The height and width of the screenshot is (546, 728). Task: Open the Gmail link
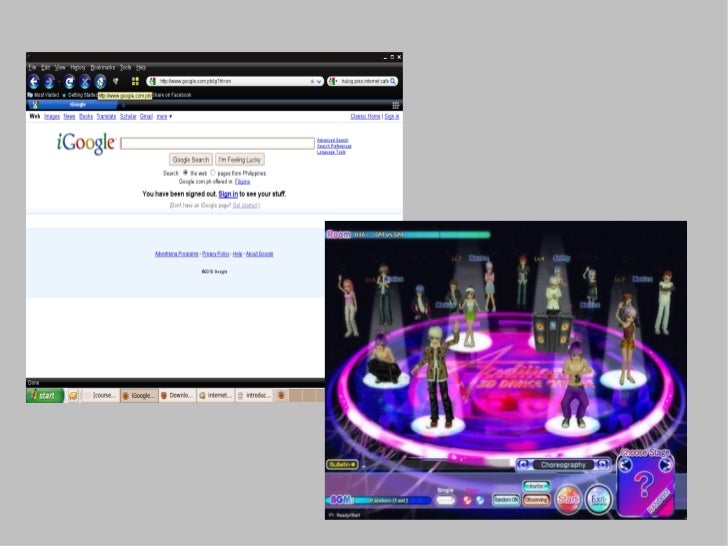click(146, 117)
